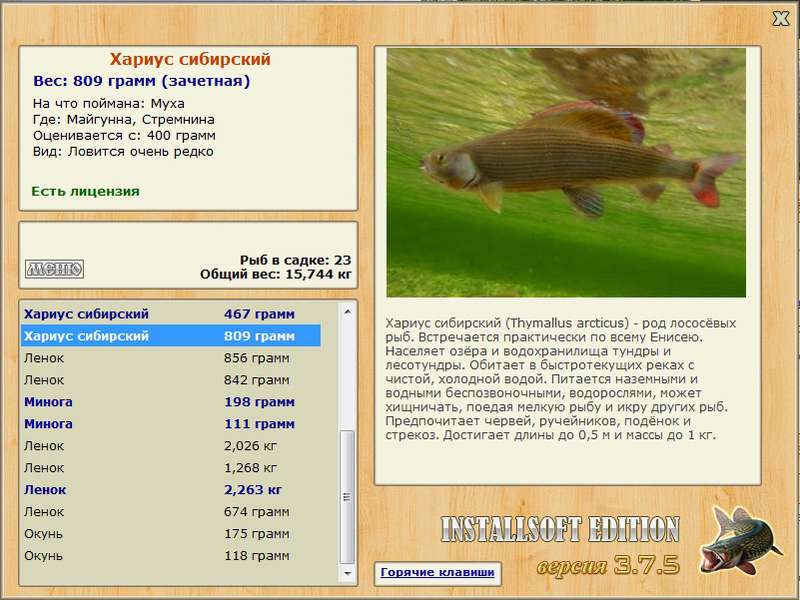Click the Рыб в садке: 23 text
The width and height of the screenshot is (800, 600).
(x=295, y=260)
